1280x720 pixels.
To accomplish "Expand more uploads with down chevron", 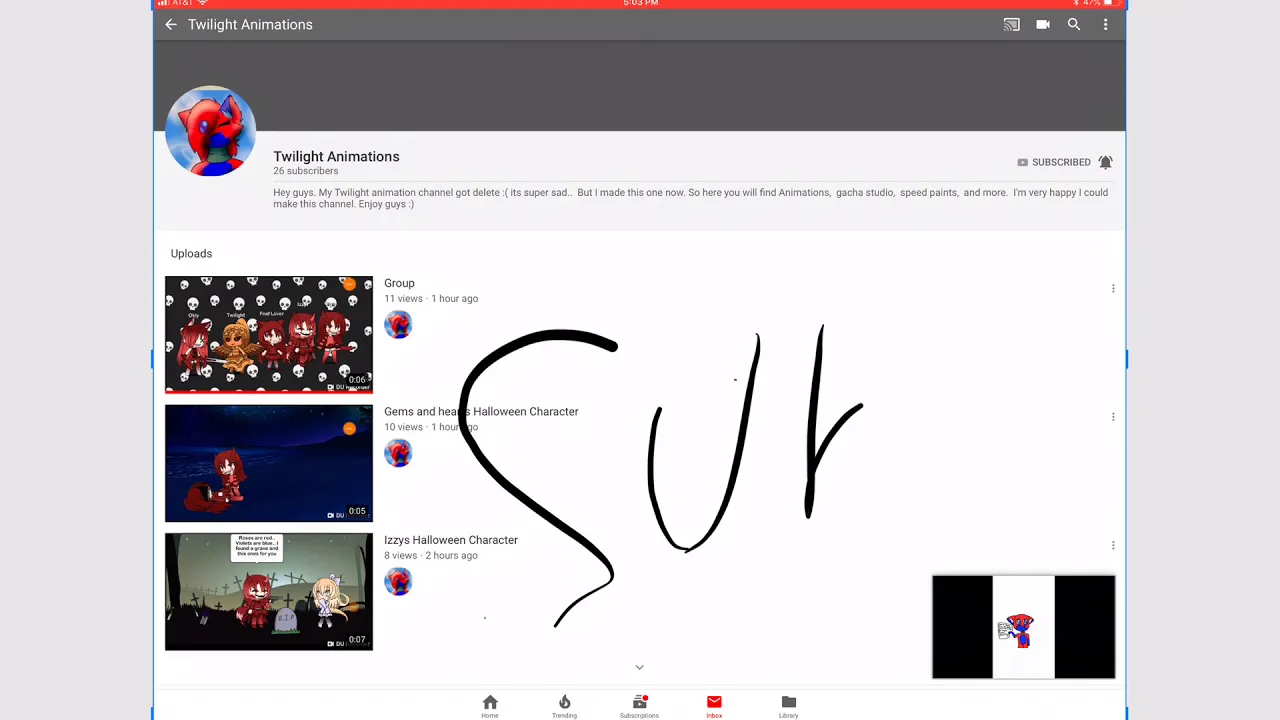I will (639, 667).
